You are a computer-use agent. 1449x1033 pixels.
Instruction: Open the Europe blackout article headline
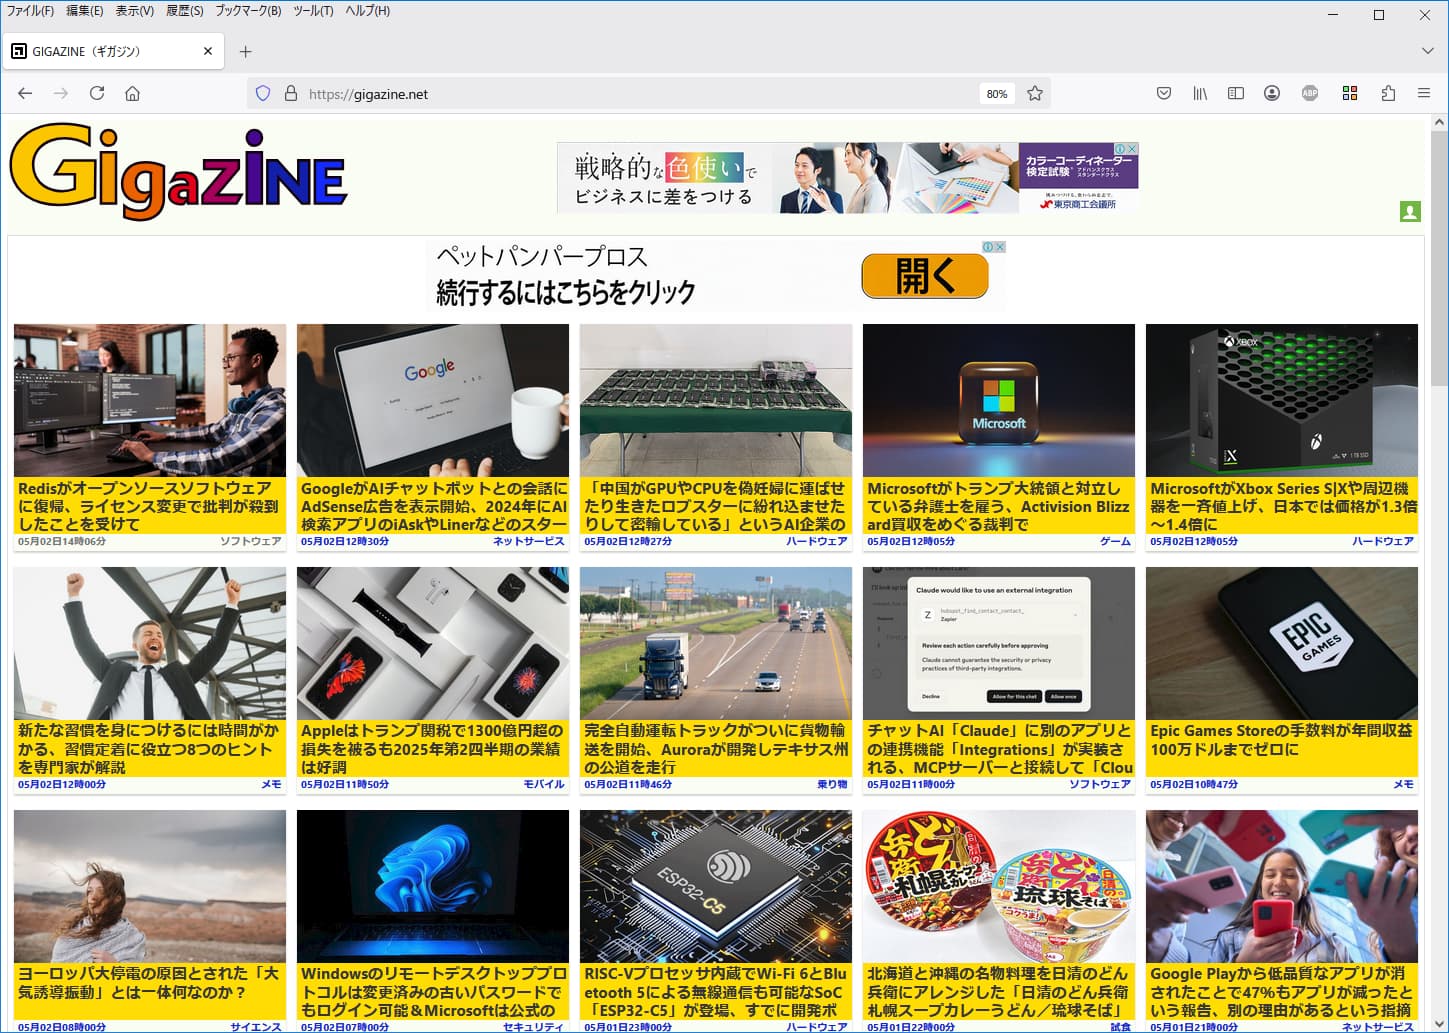pyautogui.click(x=149, y=983)
